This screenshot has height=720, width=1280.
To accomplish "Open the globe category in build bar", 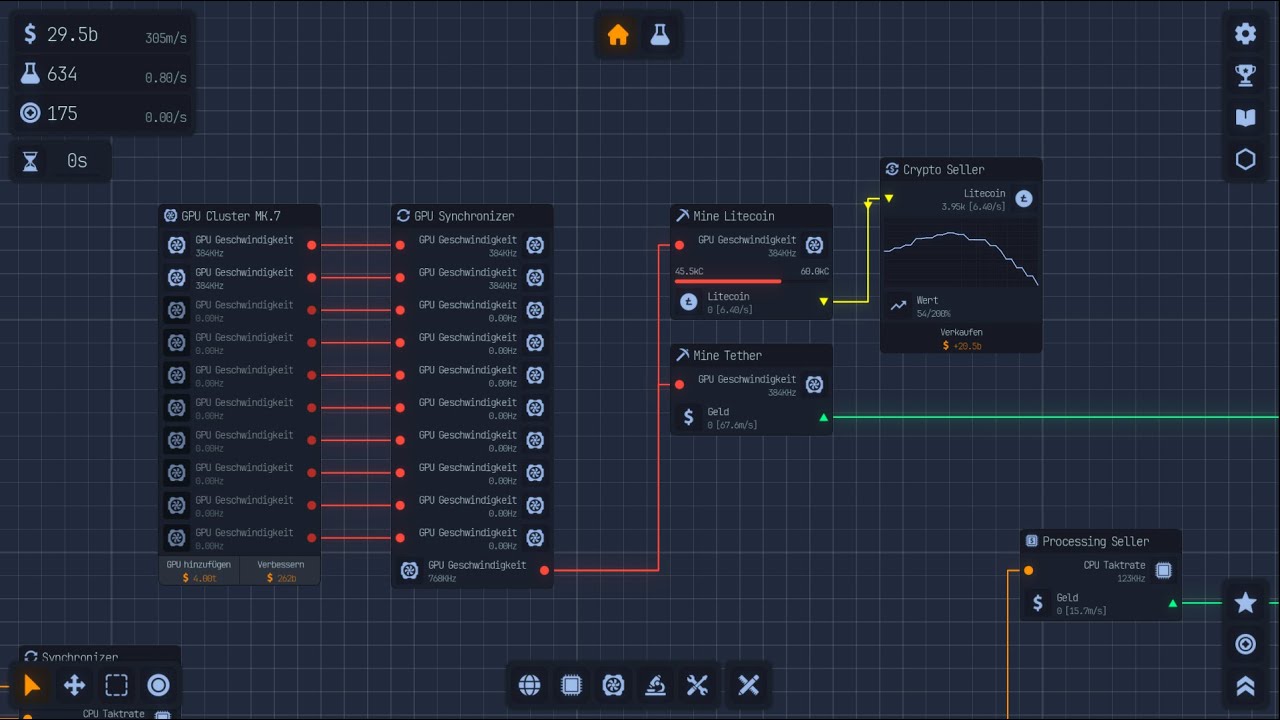I will 529,685.
